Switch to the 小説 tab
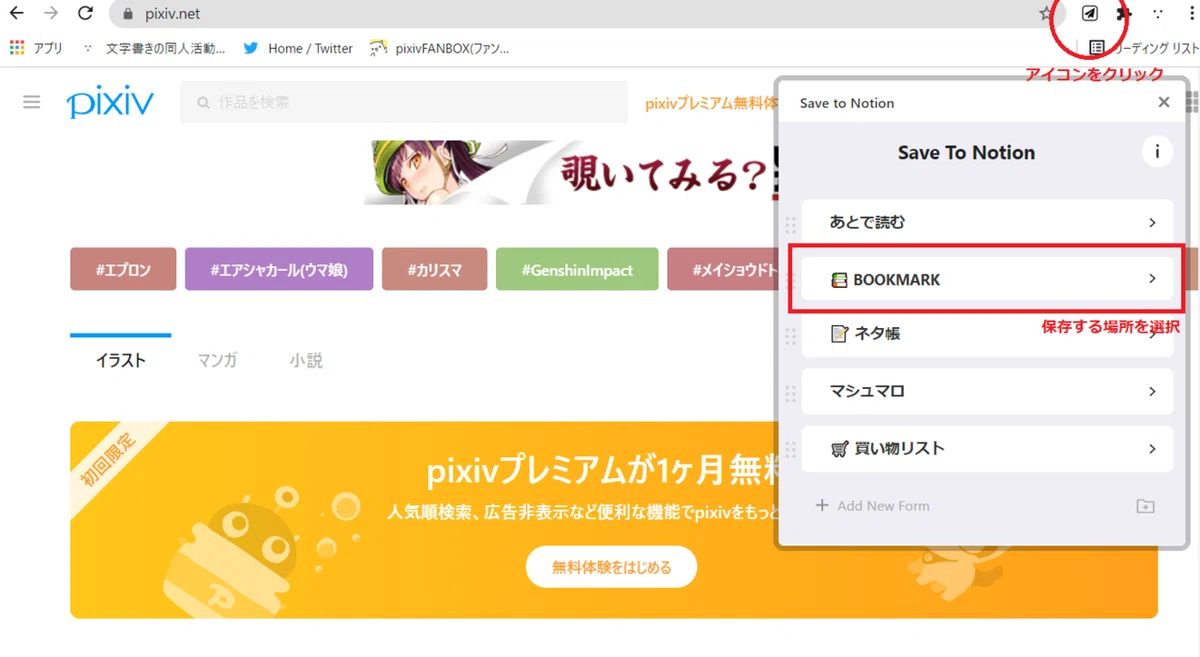 [x=306, y=360]
